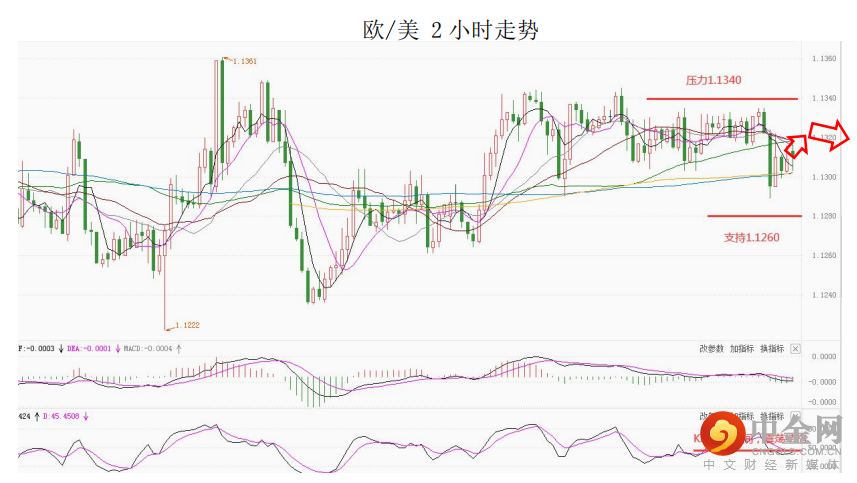The image size is (857, 483).
Task: Click the KDJ D value down arrow
Action: 86,416
